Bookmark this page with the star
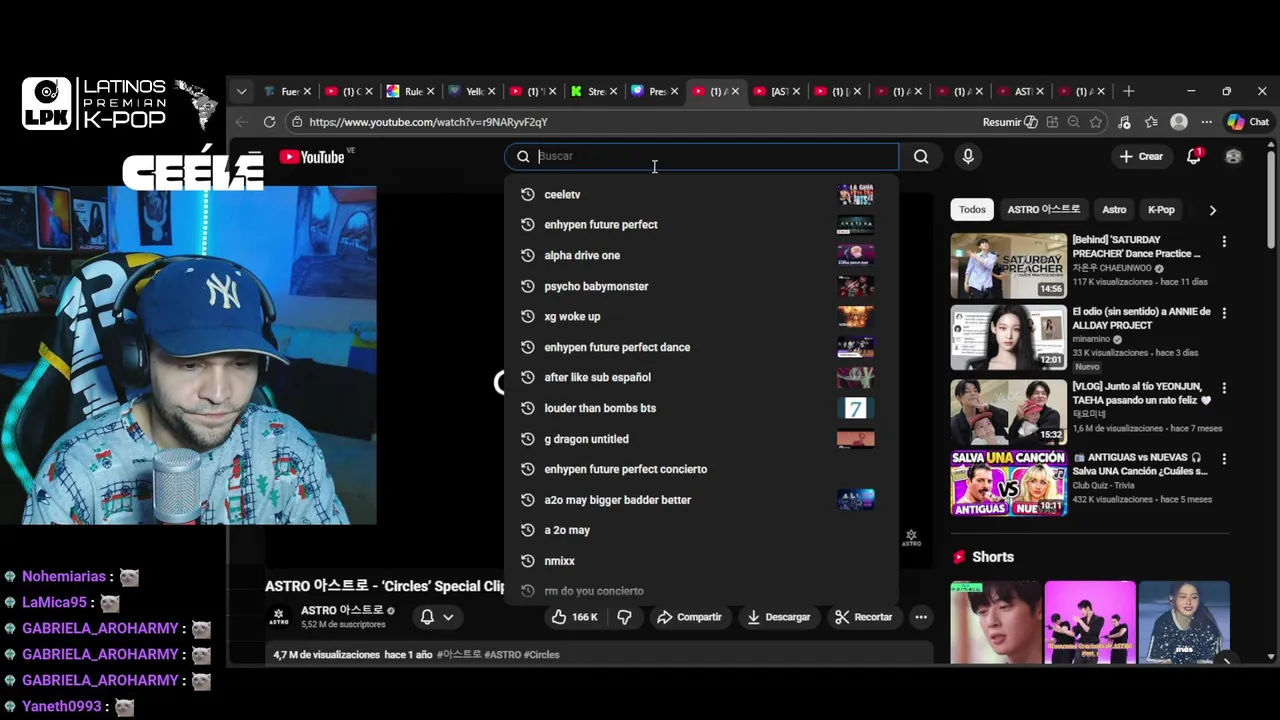 pos(1096,122)
